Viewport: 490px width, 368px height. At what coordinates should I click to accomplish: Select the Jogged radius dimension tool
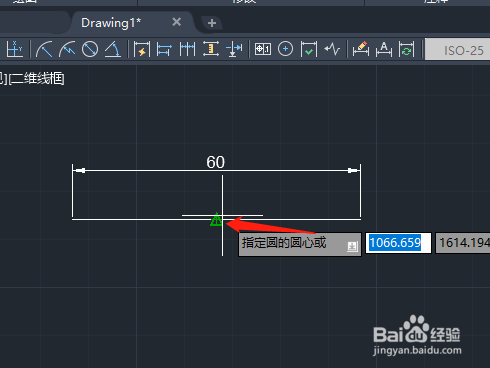[x=67, y=49]
